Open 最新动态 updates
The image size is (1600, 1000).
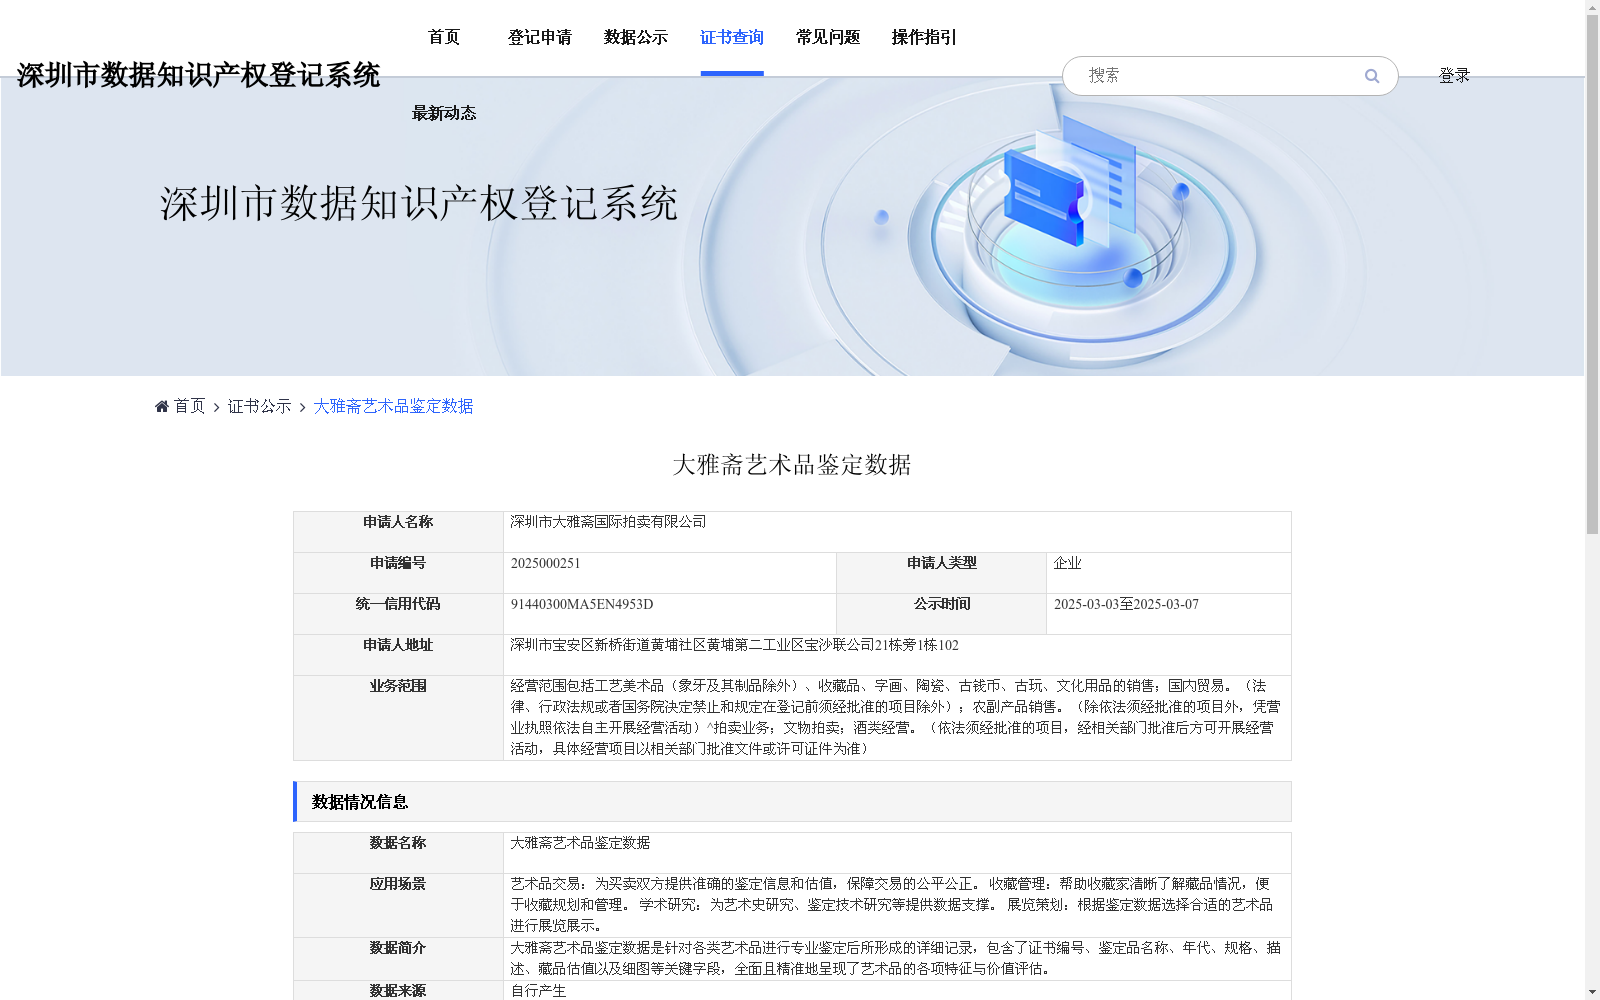click(443, 113)
